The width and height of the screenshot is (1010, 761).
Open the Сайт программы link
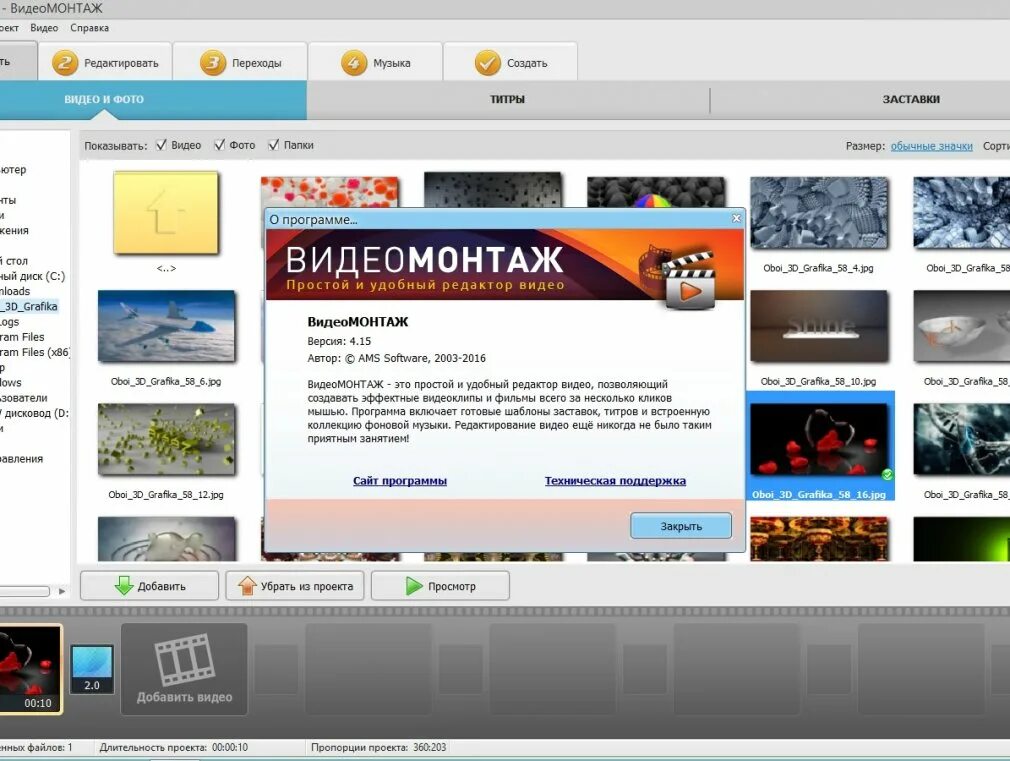(x=400, y=481)
